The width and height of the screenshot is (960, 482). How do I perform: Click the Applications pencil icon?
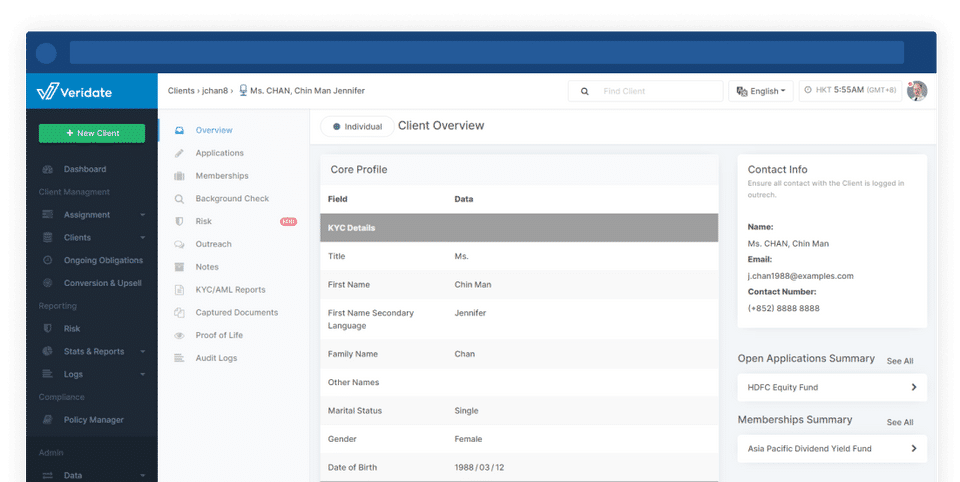179,153
